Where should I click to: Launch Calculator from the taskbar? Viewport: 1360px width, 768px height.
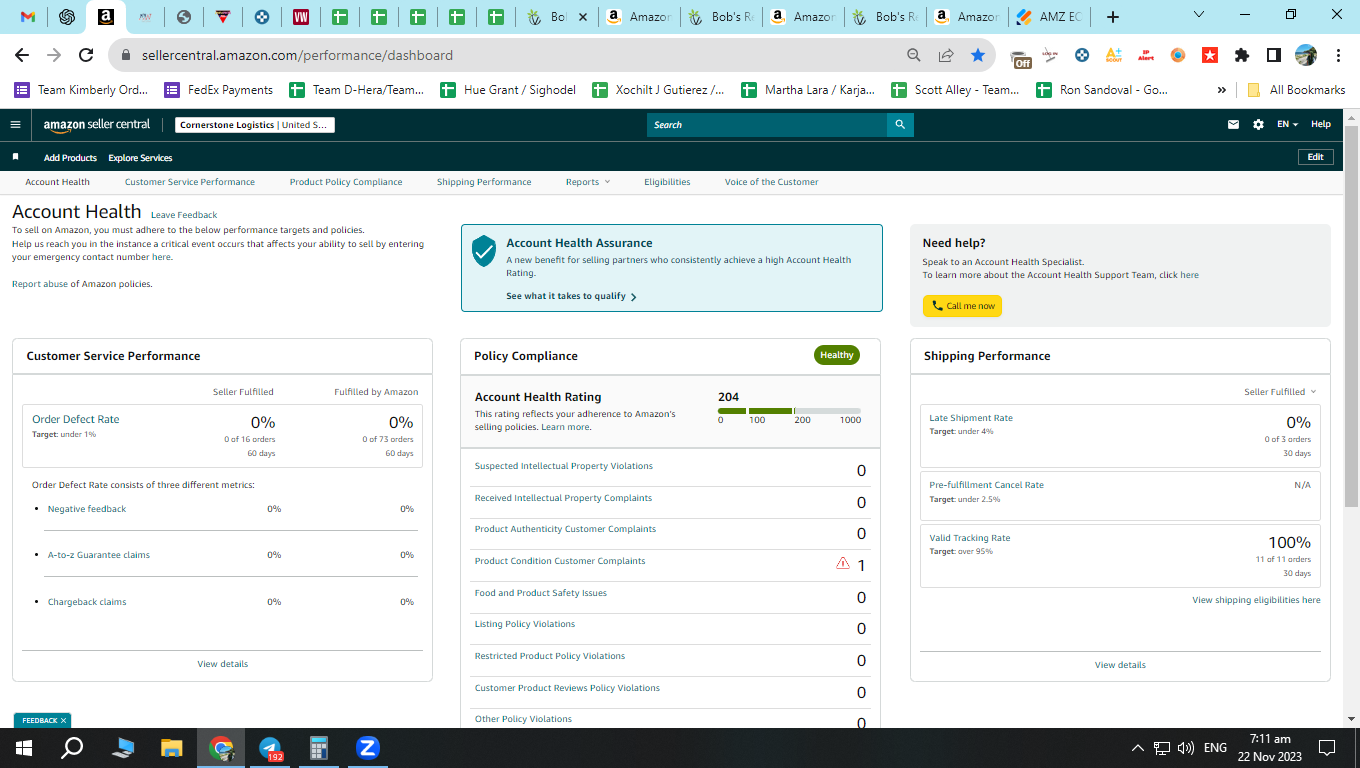click(x=319, y=748)
